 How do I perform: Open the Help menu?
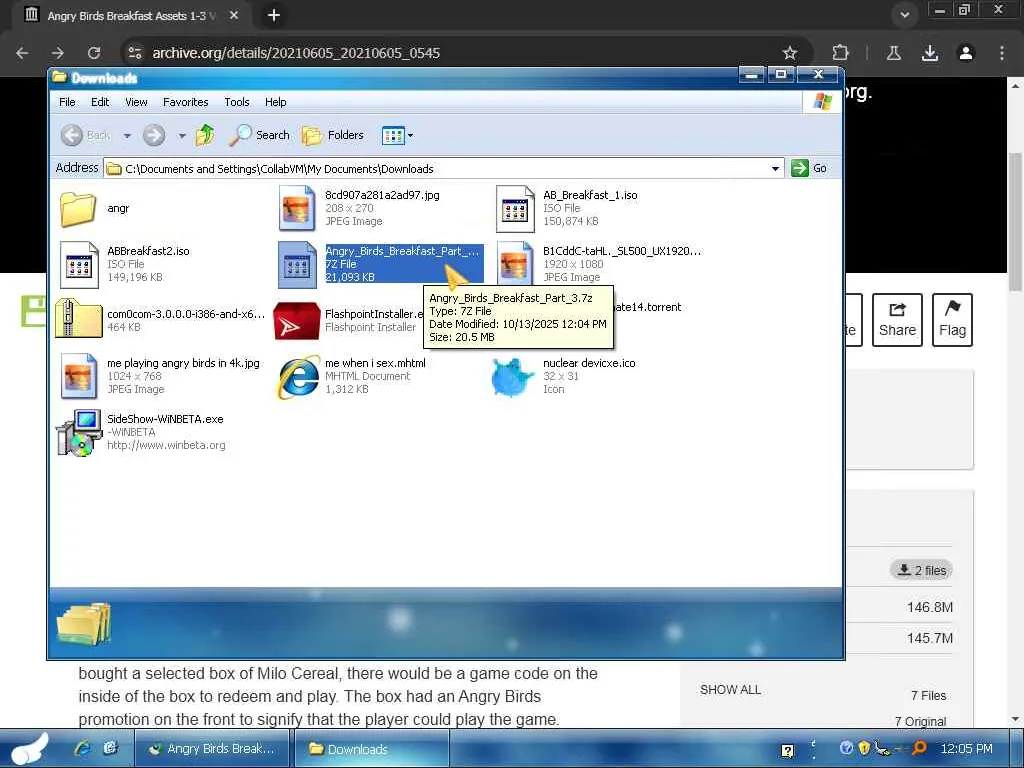point(276,102)
